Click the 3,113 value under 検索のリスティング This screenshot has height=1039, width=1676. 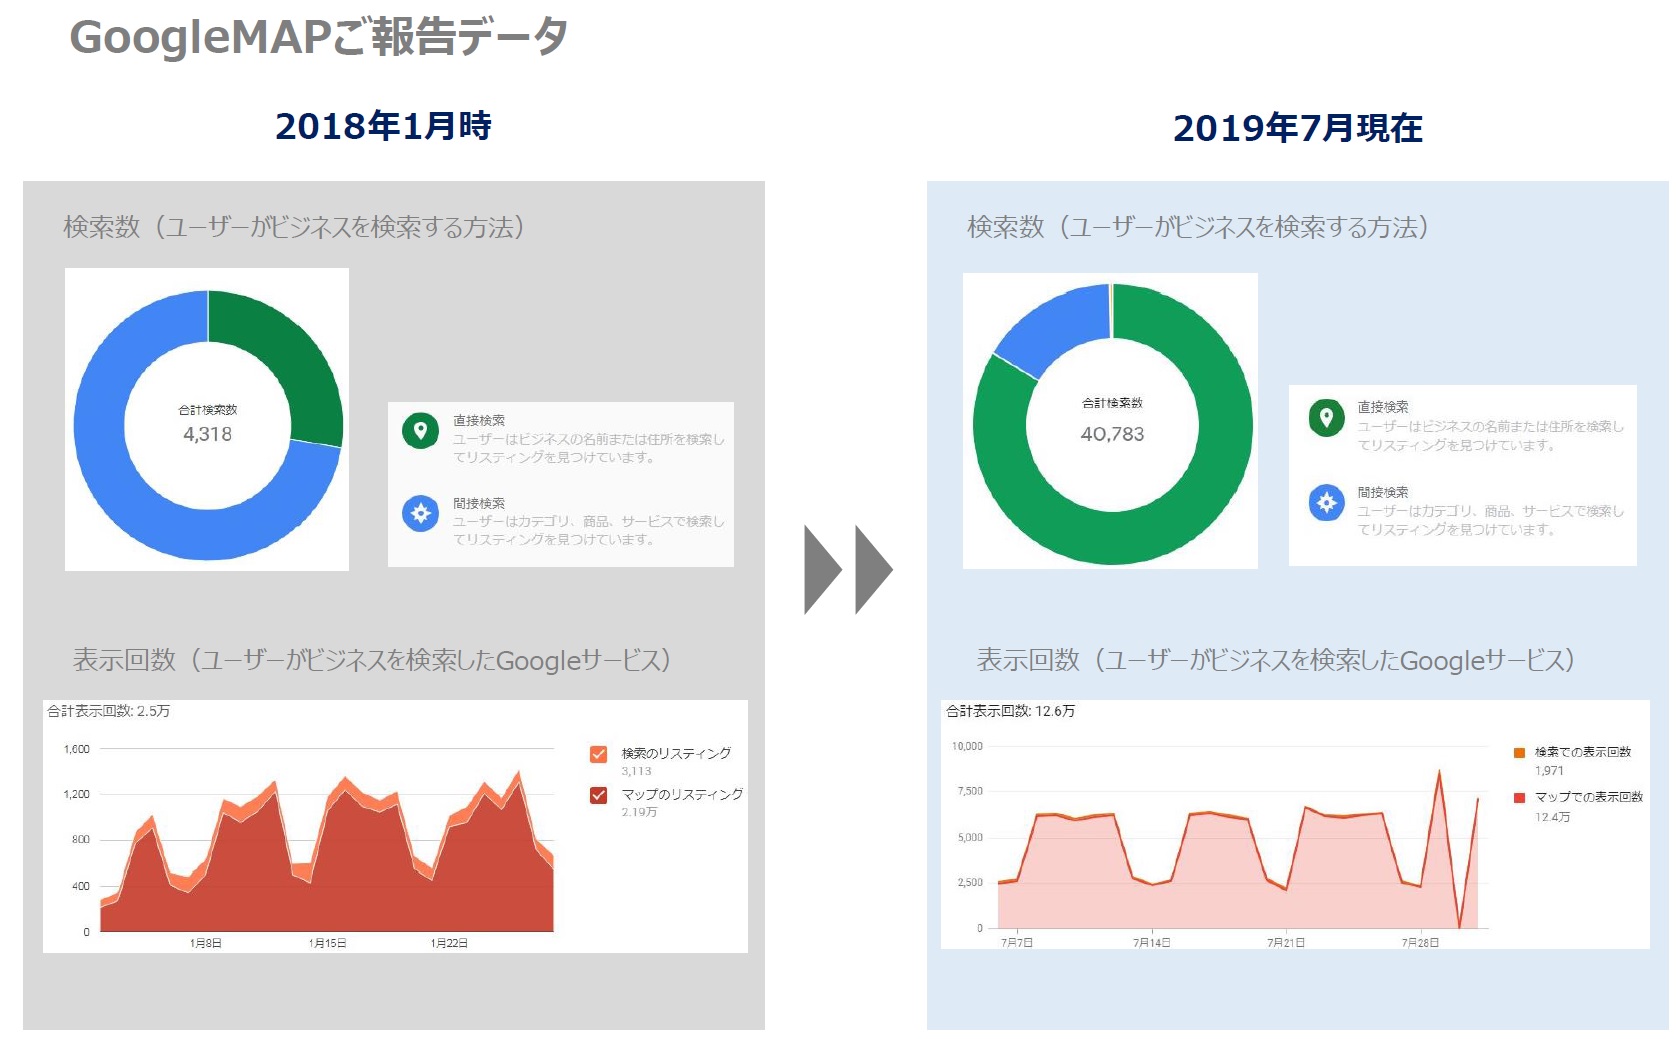point(636,771)
